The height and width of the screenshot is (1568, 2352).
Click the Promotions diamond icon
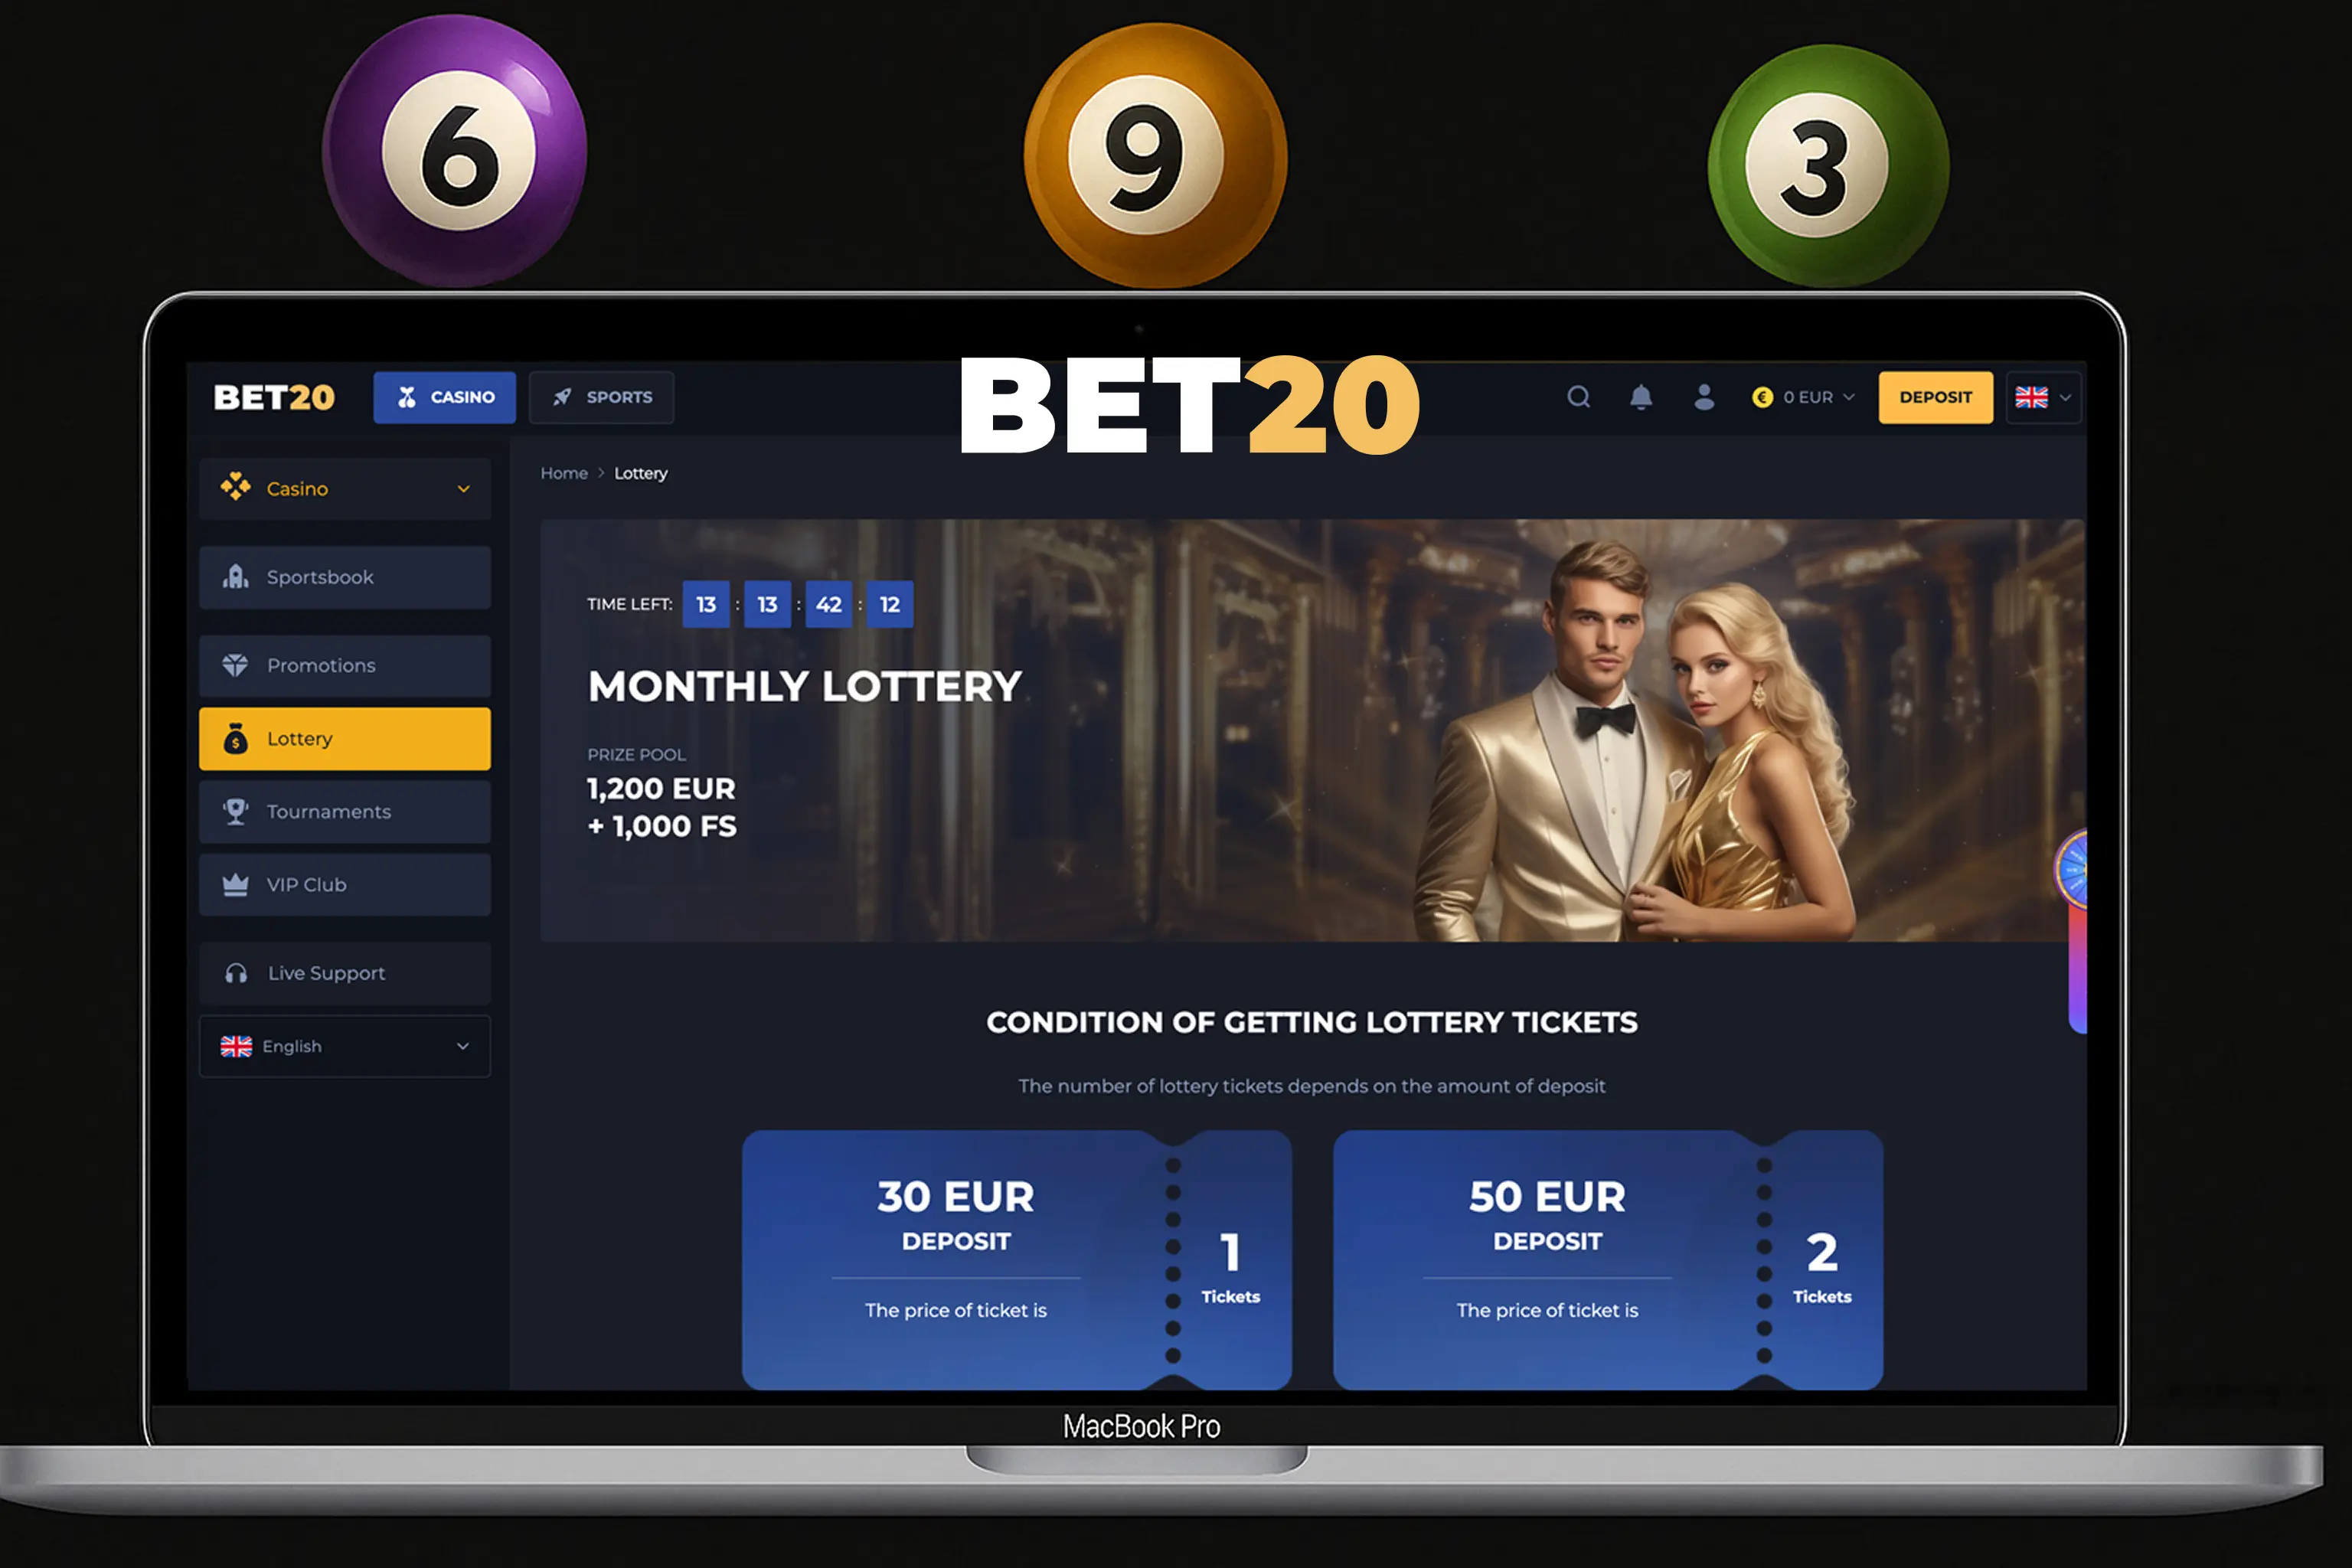coord(235,665)
